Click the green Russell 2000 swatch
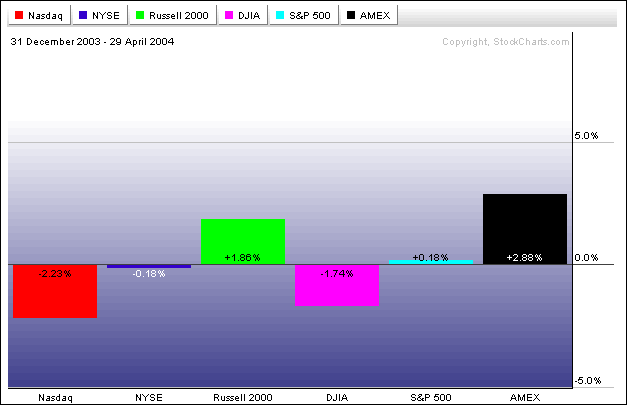 [140, 15]
